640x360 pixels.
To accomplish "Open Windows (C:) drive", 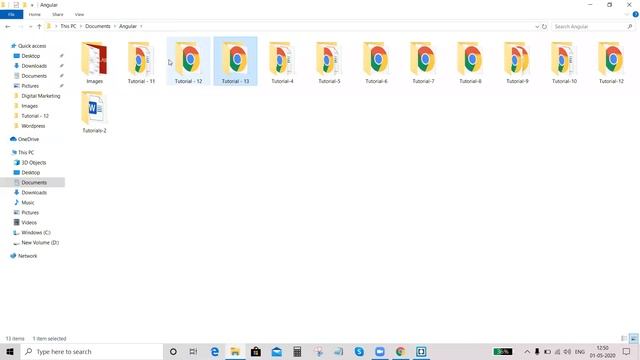I will (x=36, y=233).
